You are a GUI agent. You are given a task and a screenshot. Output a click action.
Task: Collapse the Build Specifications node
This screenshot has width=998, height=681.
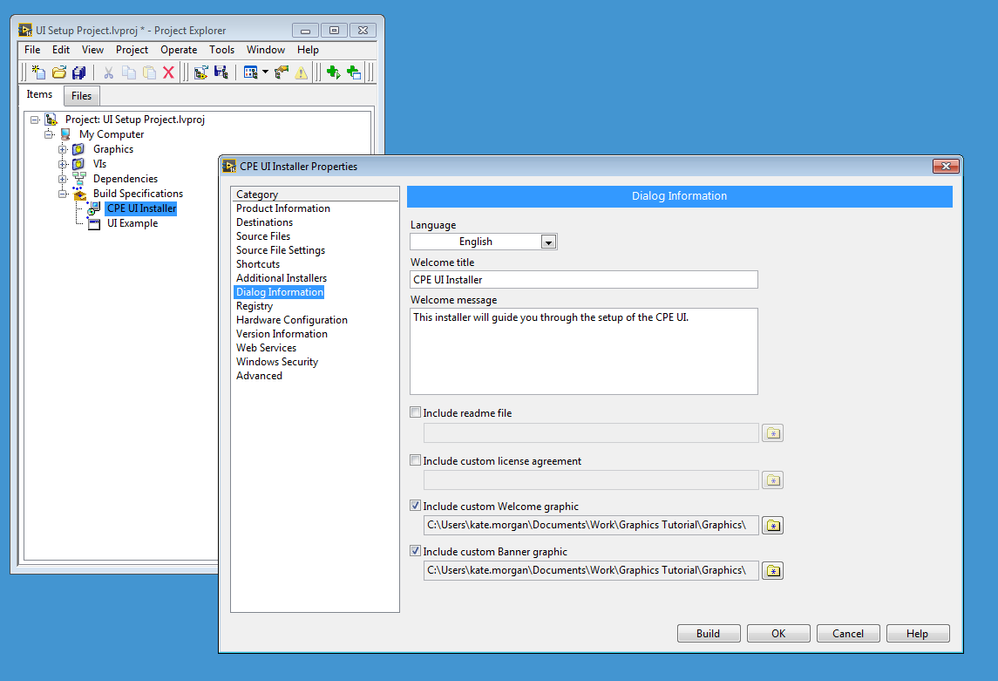[64, 193]
